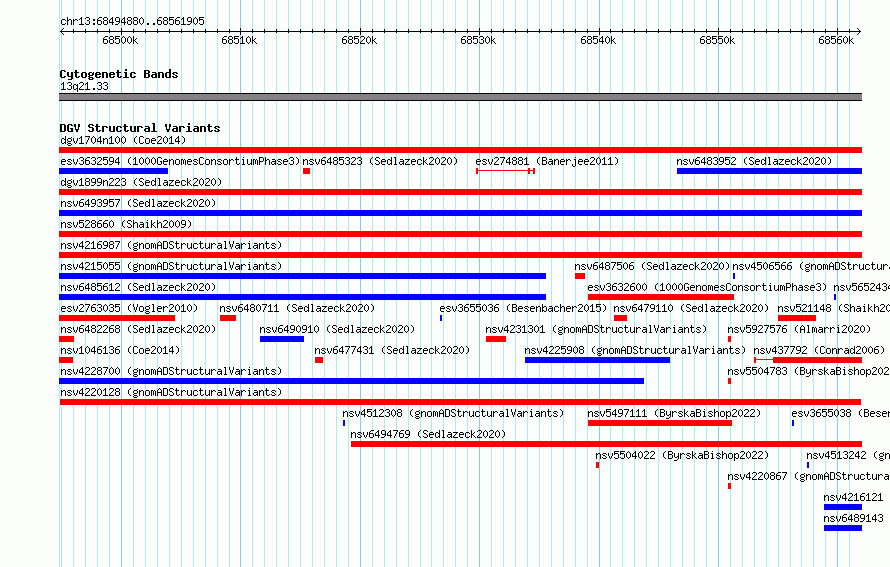Screen dimensions: 890x567
Task: Select nsv6482268 (Sedlazeck2020) label
Action: (138, 329)
